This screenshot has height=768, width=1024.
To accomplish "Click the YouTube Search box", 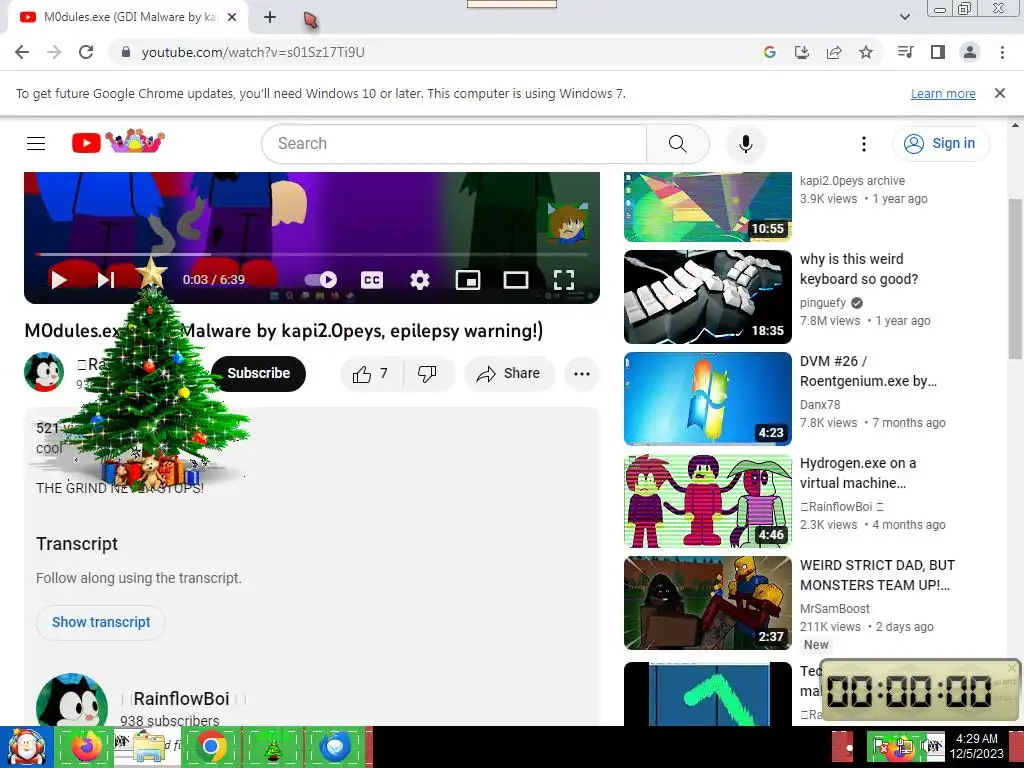I will pyautogui.click(x=454, y=144).
